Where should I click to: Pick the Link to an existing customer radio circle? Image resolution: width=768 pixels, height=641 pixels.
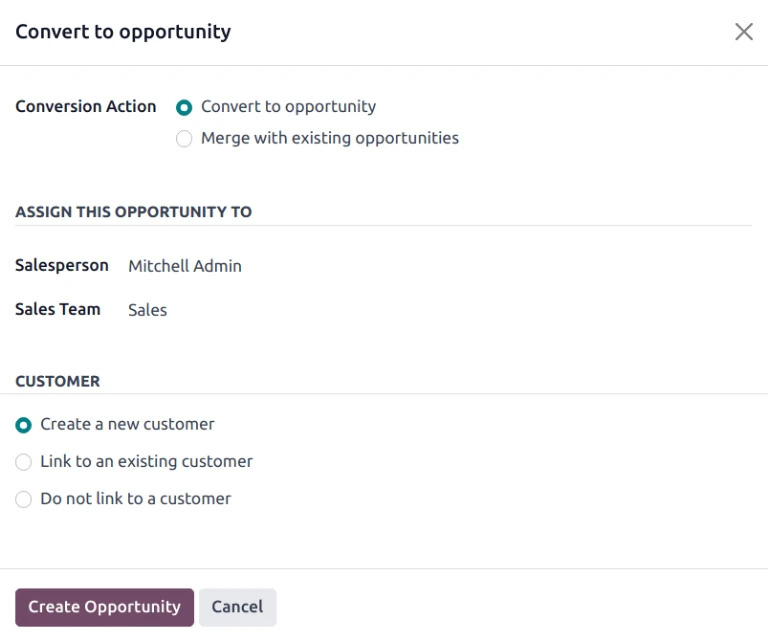coord(24,462)
